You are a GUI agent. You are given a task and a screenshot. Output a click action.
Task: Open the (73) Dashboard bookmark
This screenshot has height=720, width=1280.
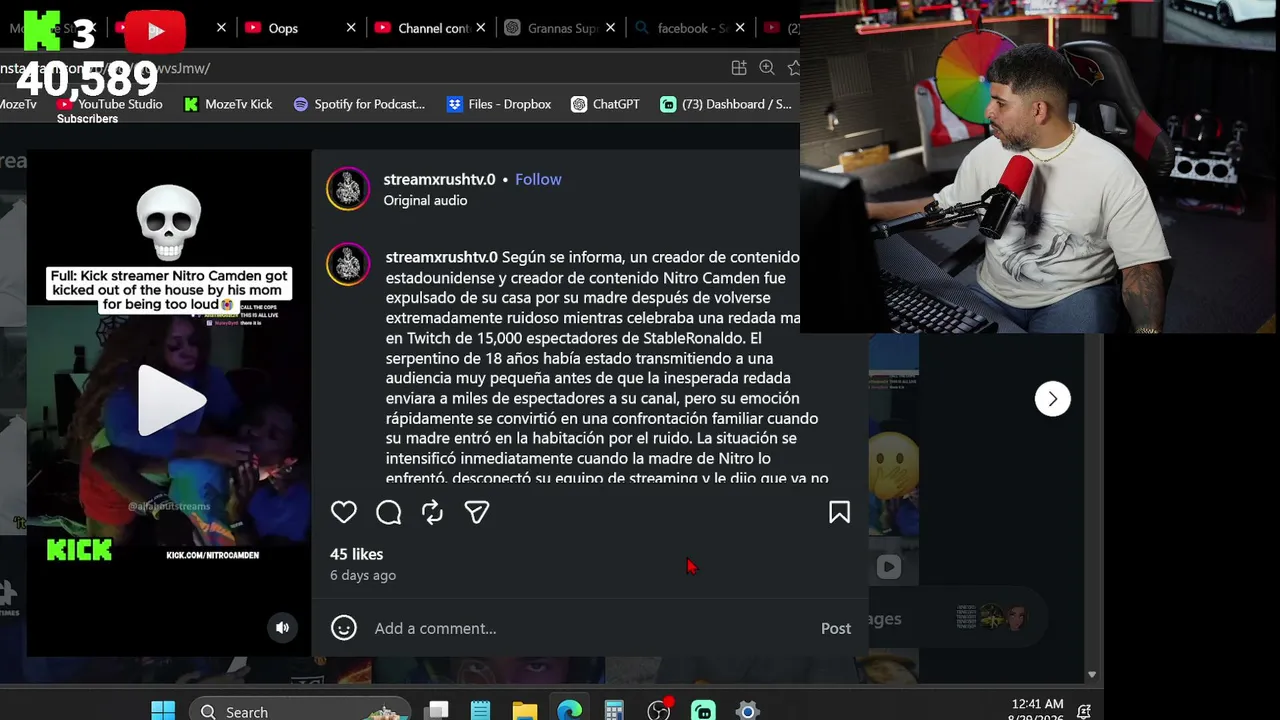726,104
